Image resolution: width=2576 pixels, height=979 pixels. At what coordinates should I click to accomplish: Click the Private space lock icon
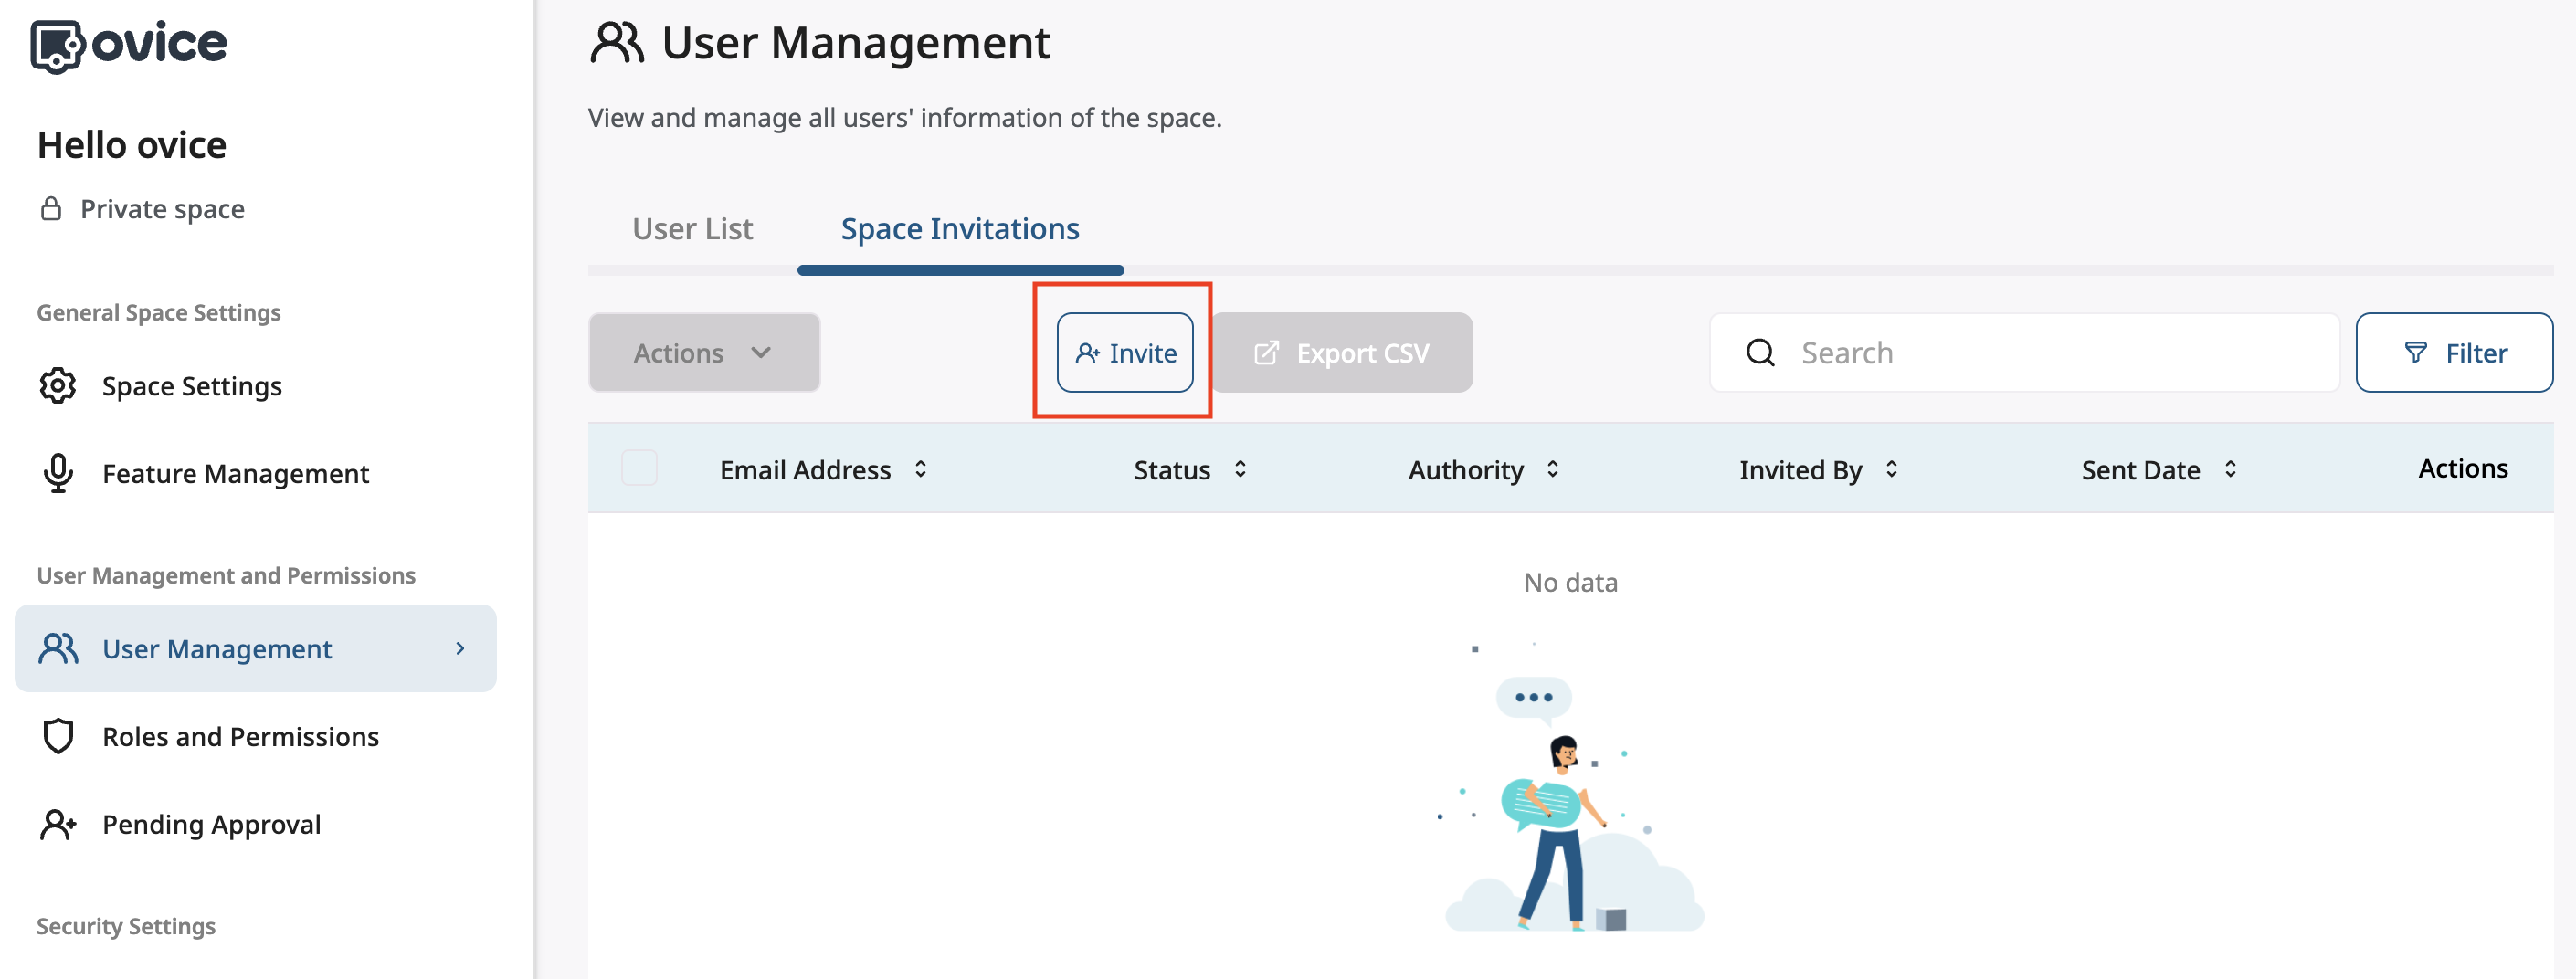coord(51,209)
